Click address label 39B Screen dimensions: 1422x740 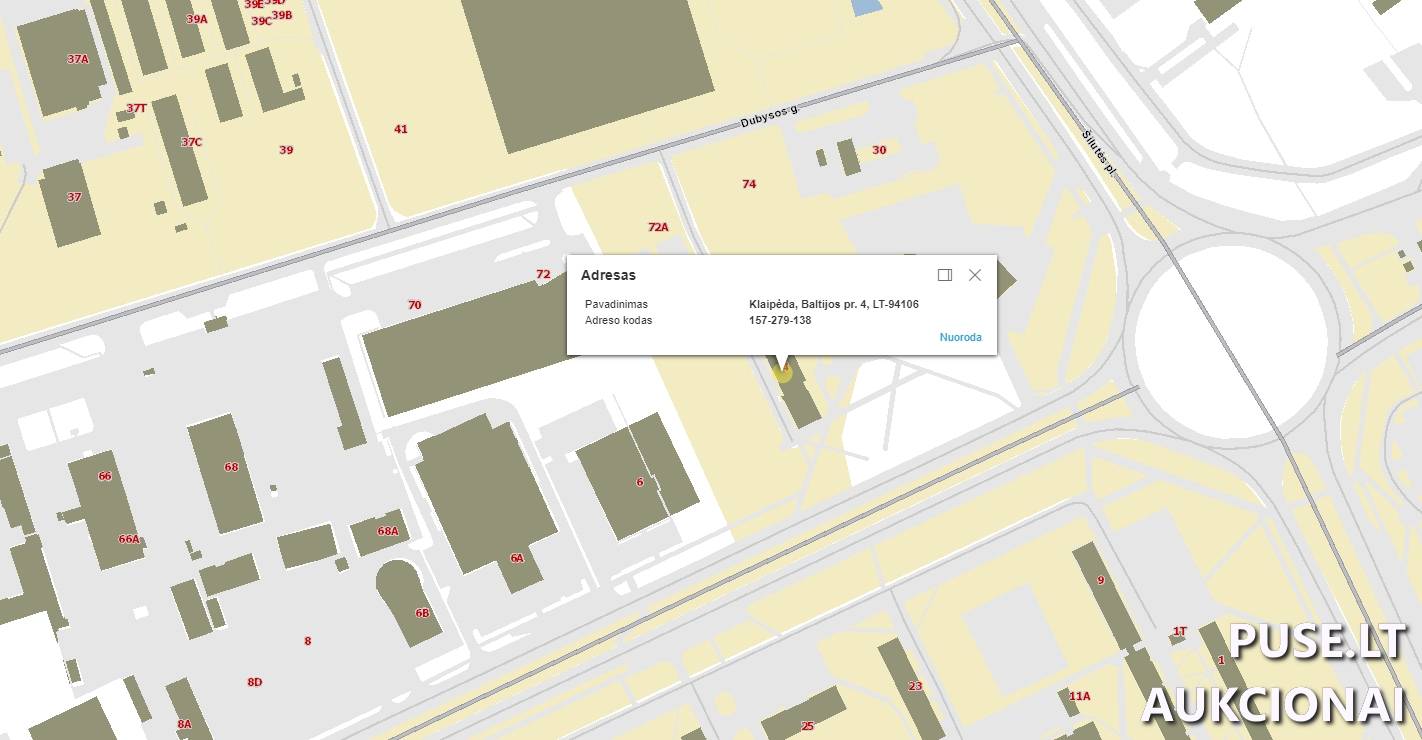pos(282,15)
